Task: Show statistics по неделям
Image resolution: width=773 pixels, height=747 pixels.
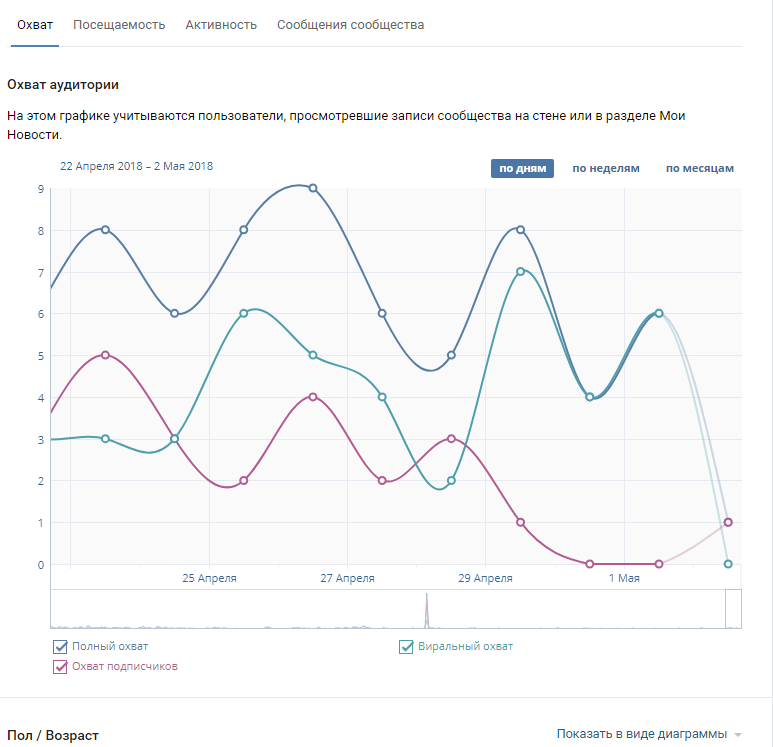Action: point(605,168)
